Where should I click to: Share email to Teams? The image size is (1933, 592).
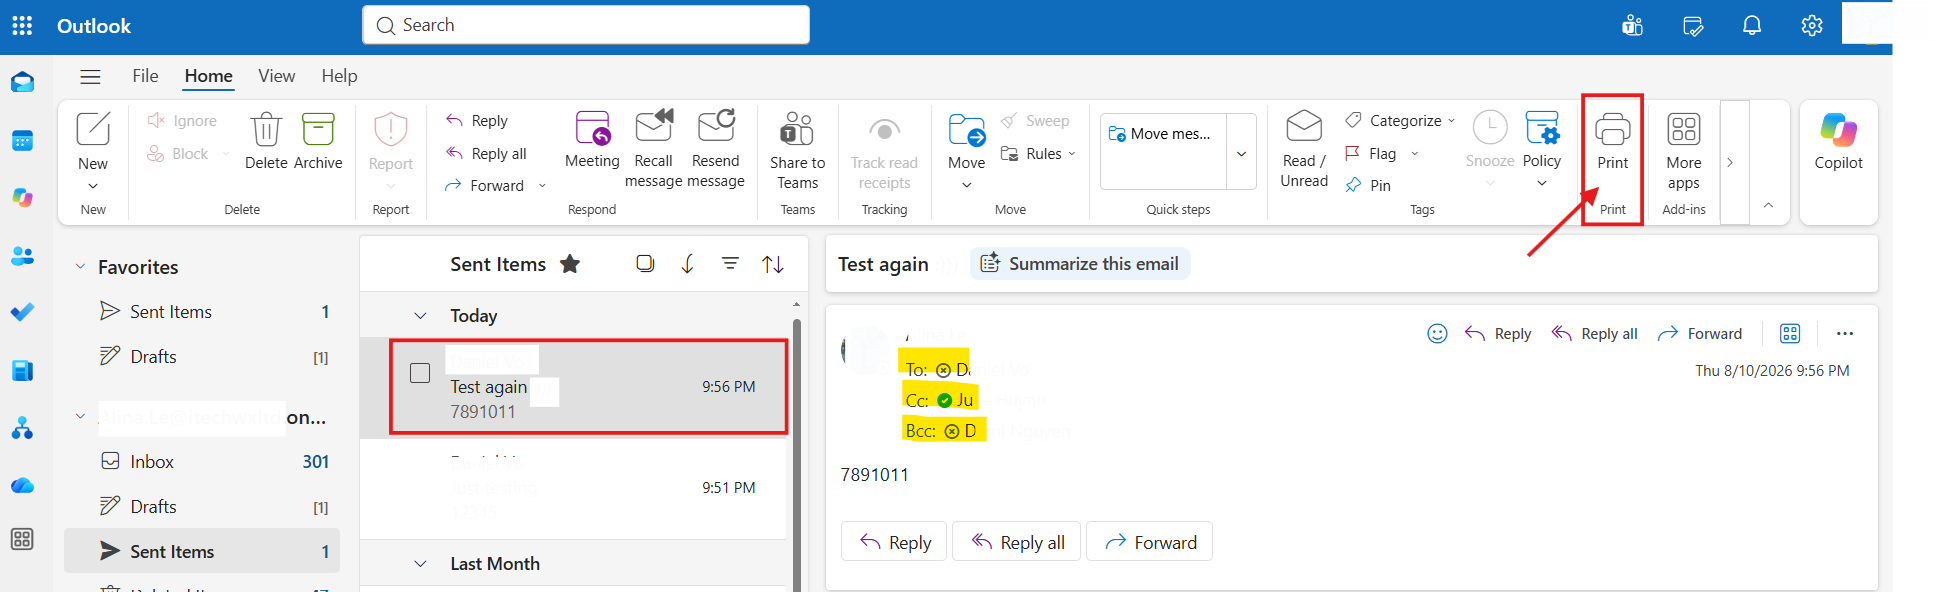(798, 150)
